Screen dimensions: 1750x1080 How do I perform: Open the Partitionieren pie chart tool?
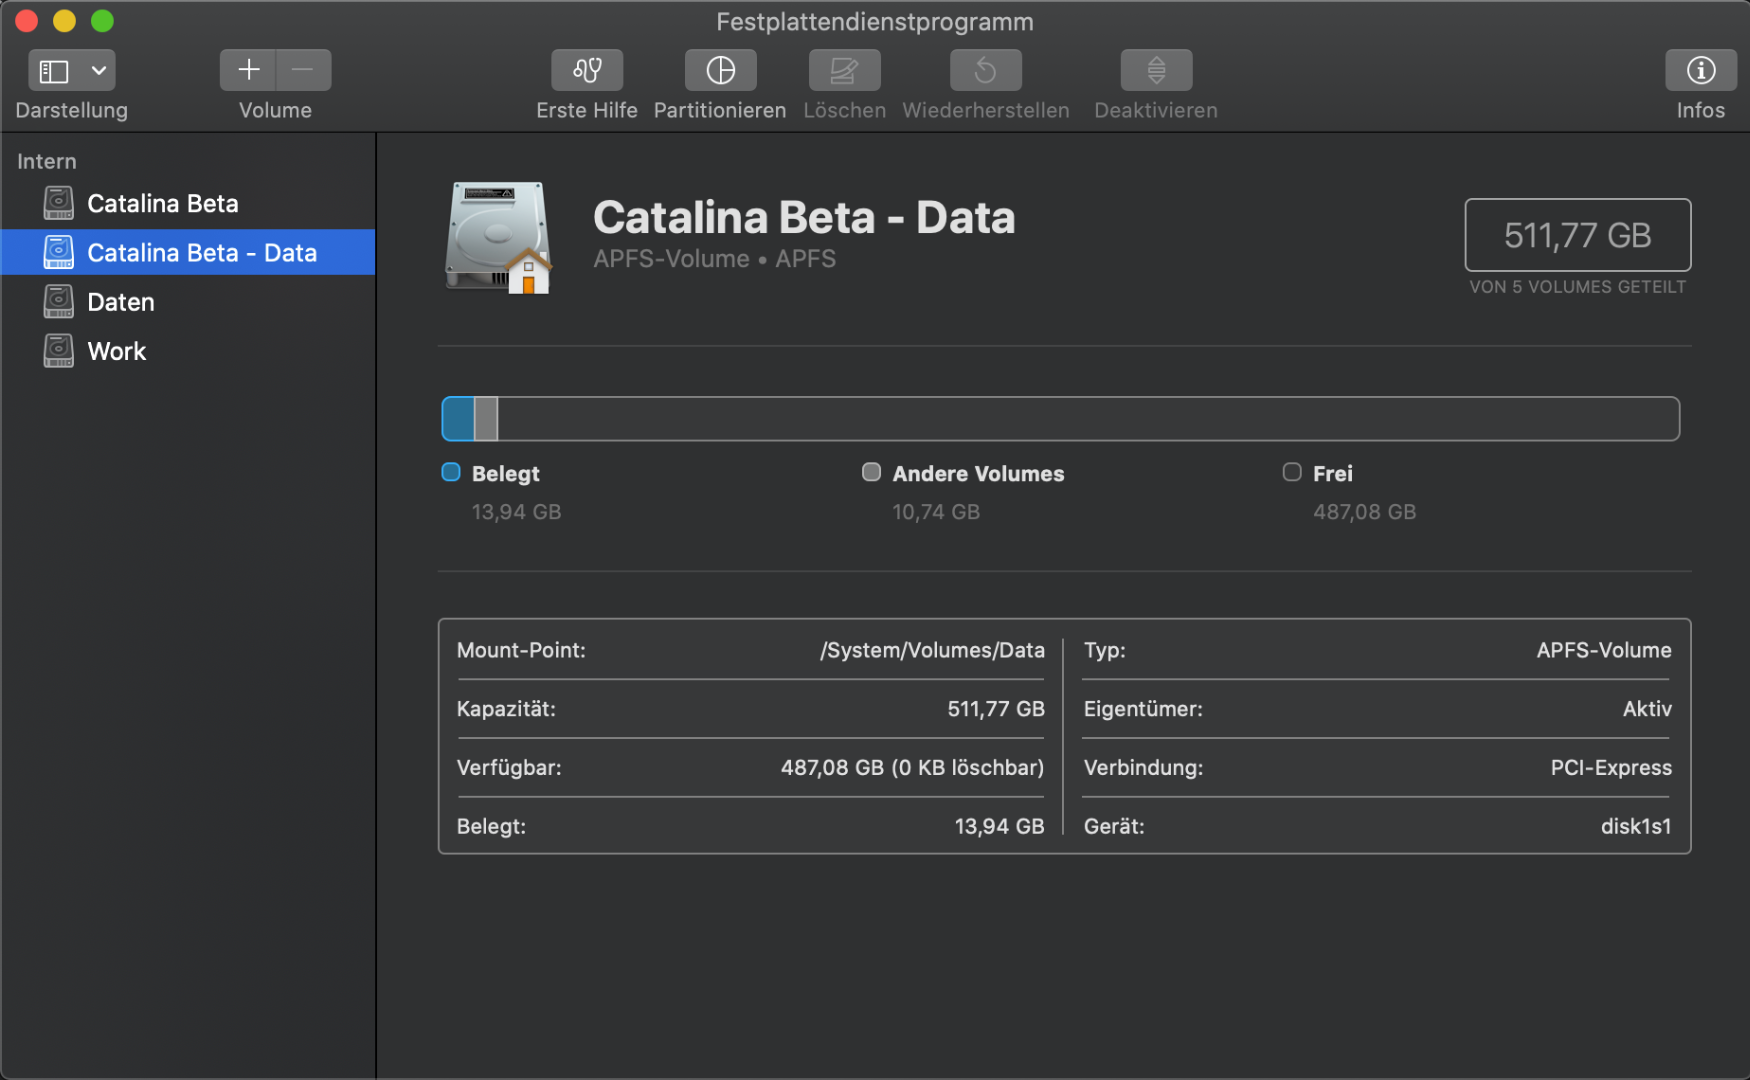(x=720, y=70)
